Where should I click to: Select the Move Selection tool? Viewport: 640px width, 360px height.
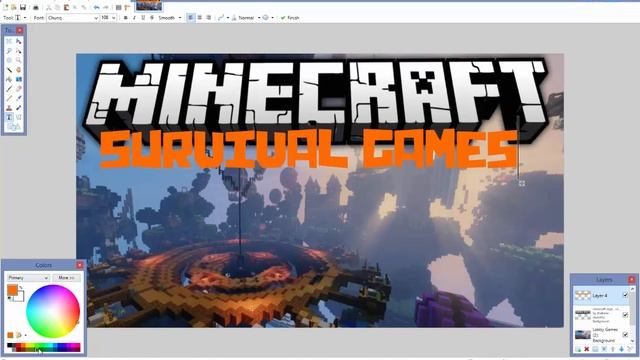pos(19,51)
